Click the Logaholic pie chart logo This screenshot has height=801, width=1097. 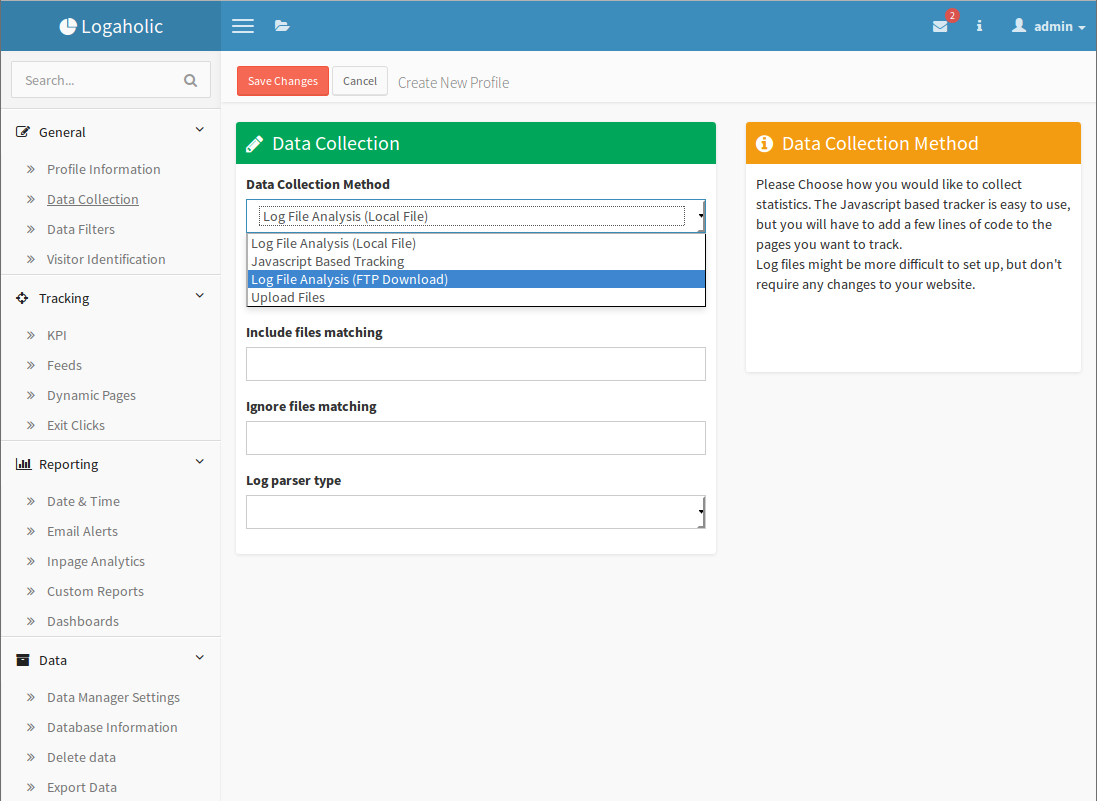tap(68, 27)
